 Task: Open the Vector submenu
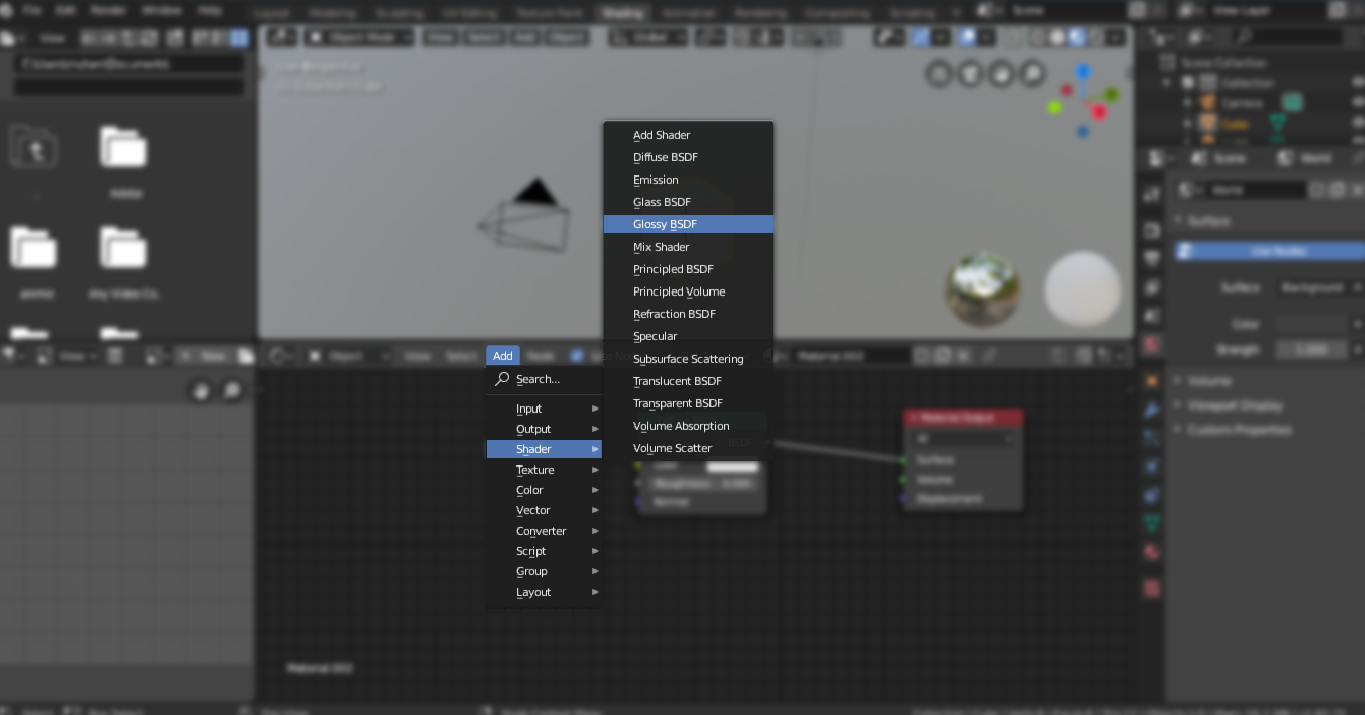point(545,510)
